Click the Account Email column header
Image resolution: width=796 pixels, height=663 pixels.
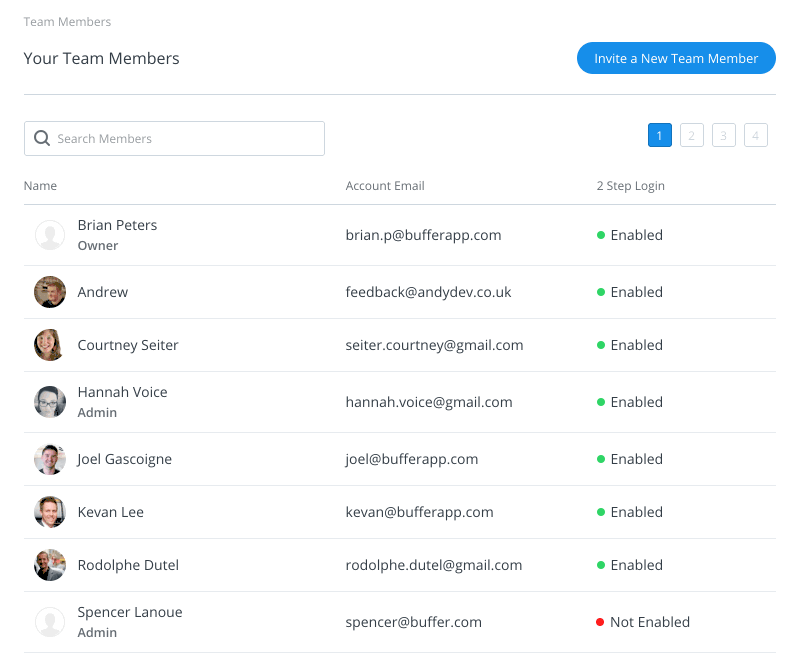tap(385, 186)
